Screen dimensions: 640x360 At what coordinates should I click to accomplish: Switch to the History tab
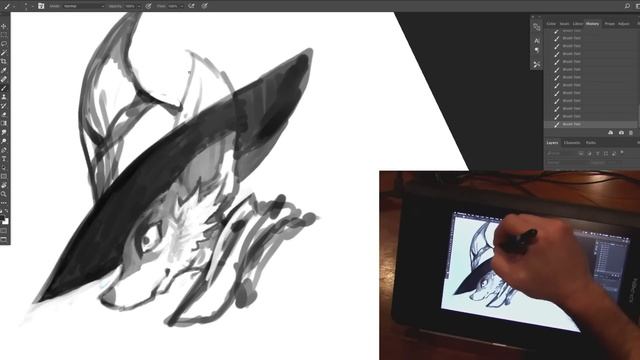[592, 24]
